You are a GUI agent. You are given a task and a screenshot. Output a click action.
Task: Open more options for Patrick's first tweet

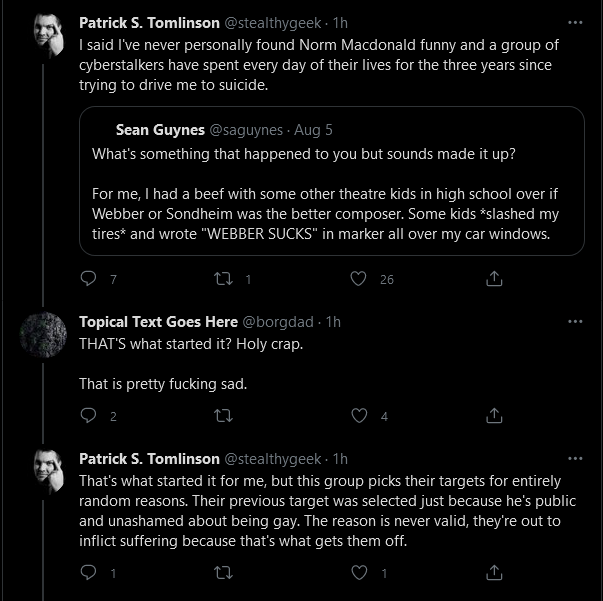(575, 23)
